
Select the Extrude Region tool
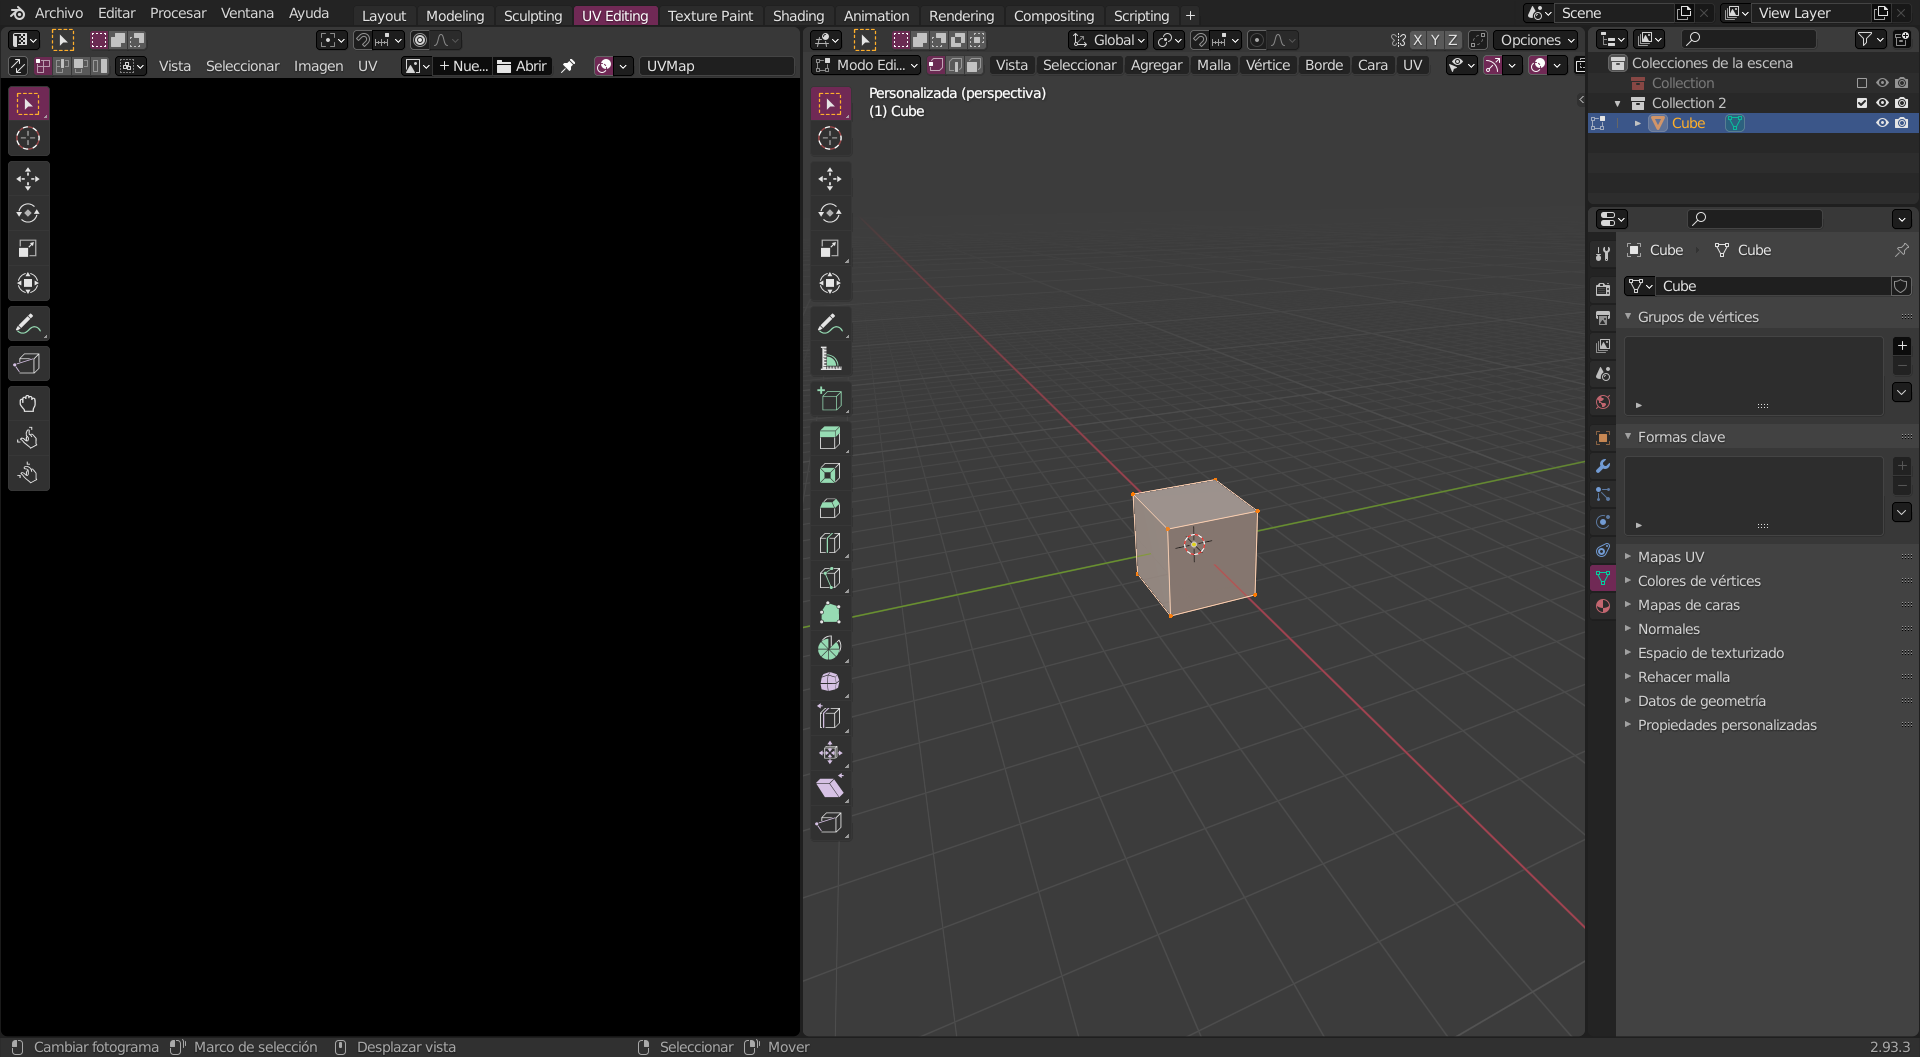pos(830,438)
